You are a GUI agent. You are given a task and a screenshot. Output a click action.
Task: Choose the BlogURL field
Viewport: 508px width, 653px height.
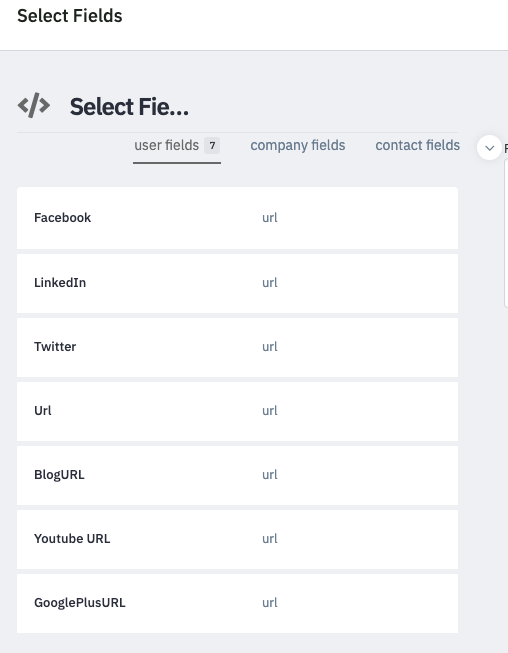(237, 475)
